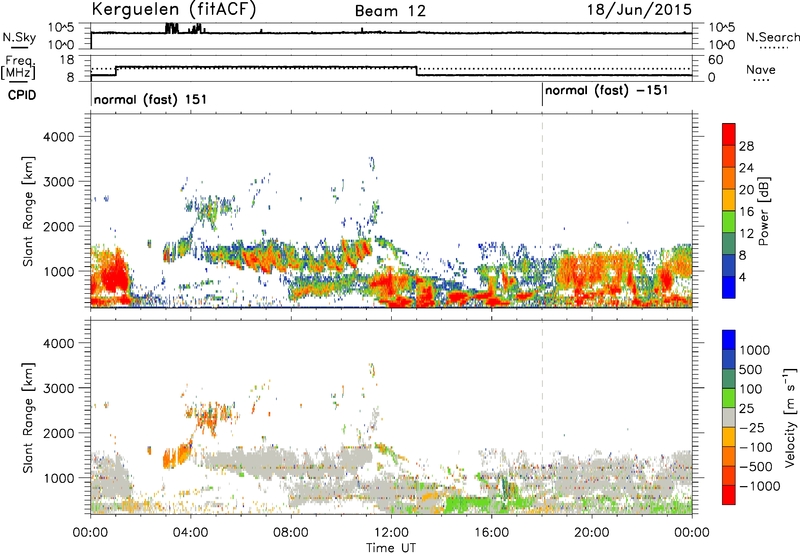Click the '10^5' left sky noise axis value

coord(61,27)
